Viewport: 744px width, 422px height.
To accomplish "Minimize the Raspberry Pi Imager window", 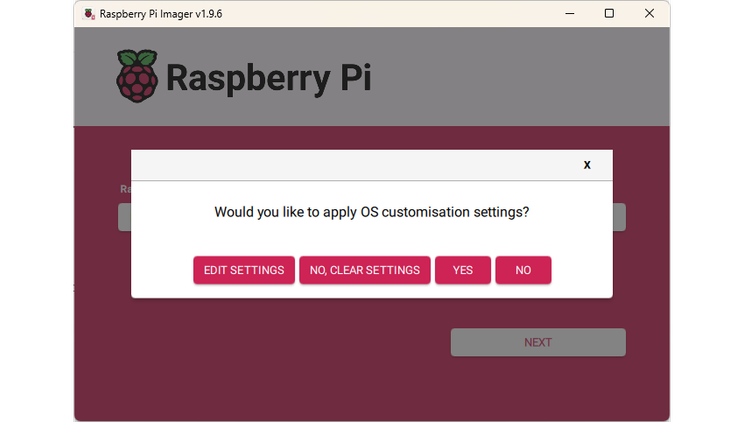I will 570,13.
